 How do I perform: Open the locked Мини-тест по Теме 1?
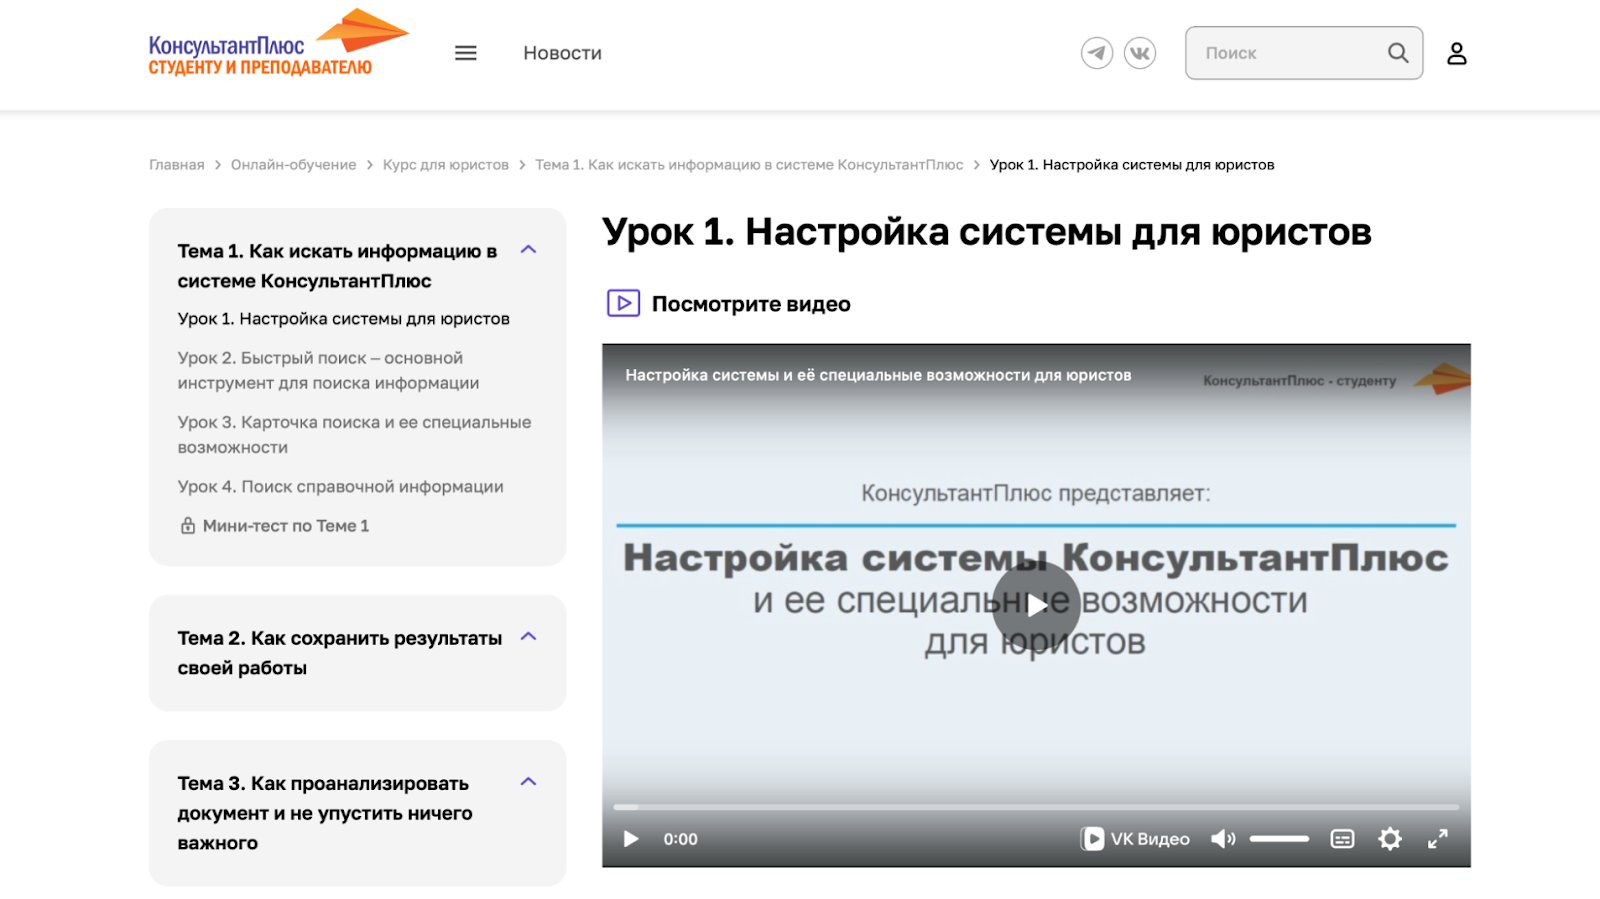tap(274, 526)
